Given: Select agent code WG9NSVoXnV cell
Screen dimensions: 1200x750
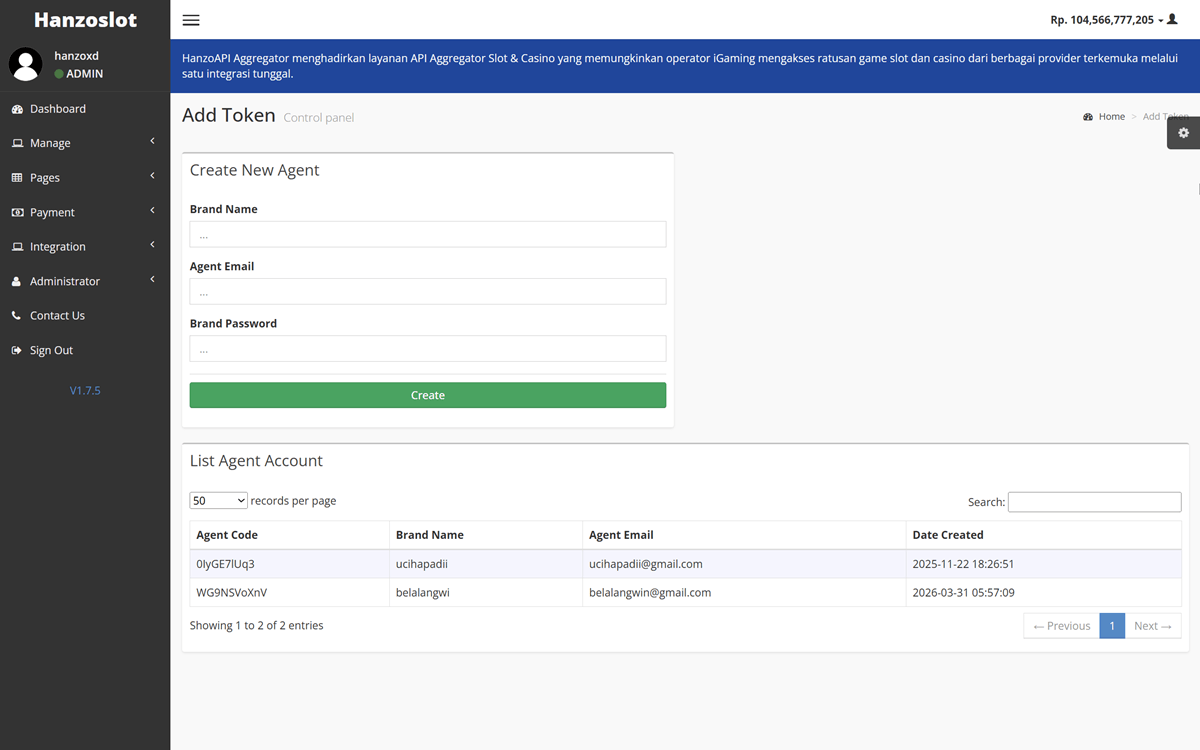Looking at the screenshot, I should click(x=290, y=593).
